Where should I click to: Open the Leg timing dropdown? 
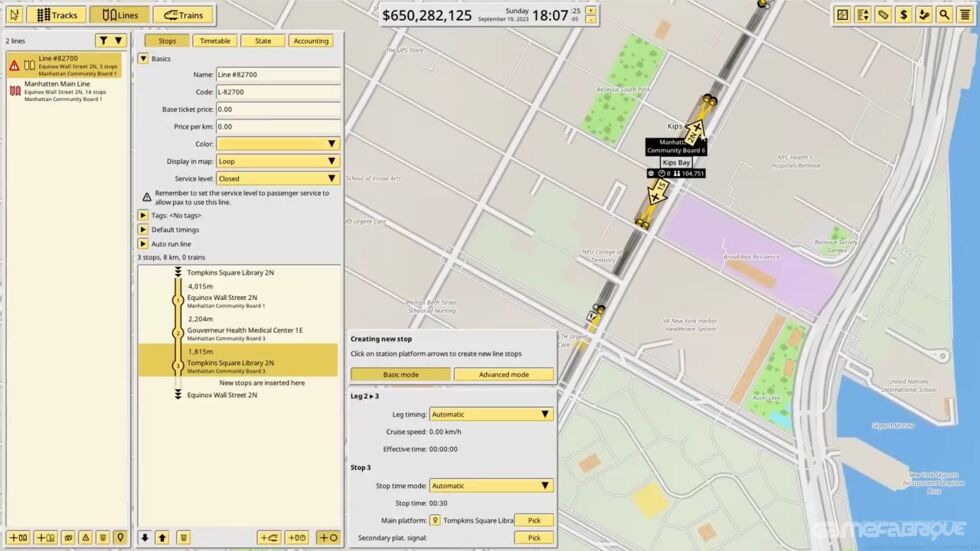(x=491, y=414)
